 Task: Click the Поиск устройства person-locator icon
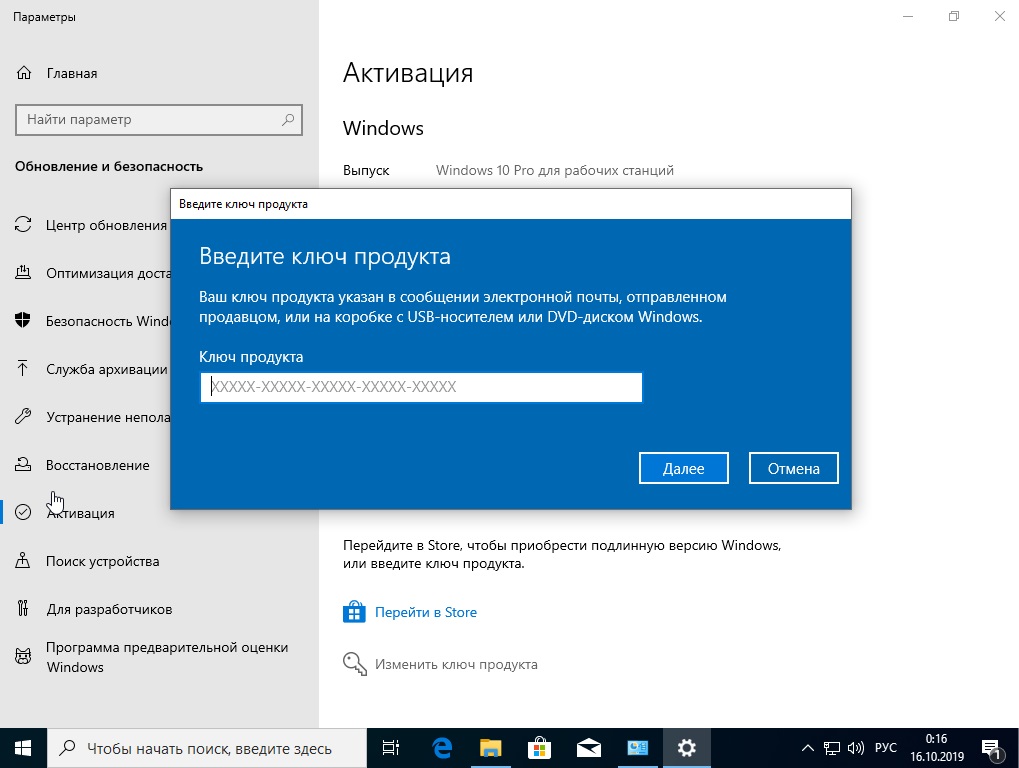23,560
